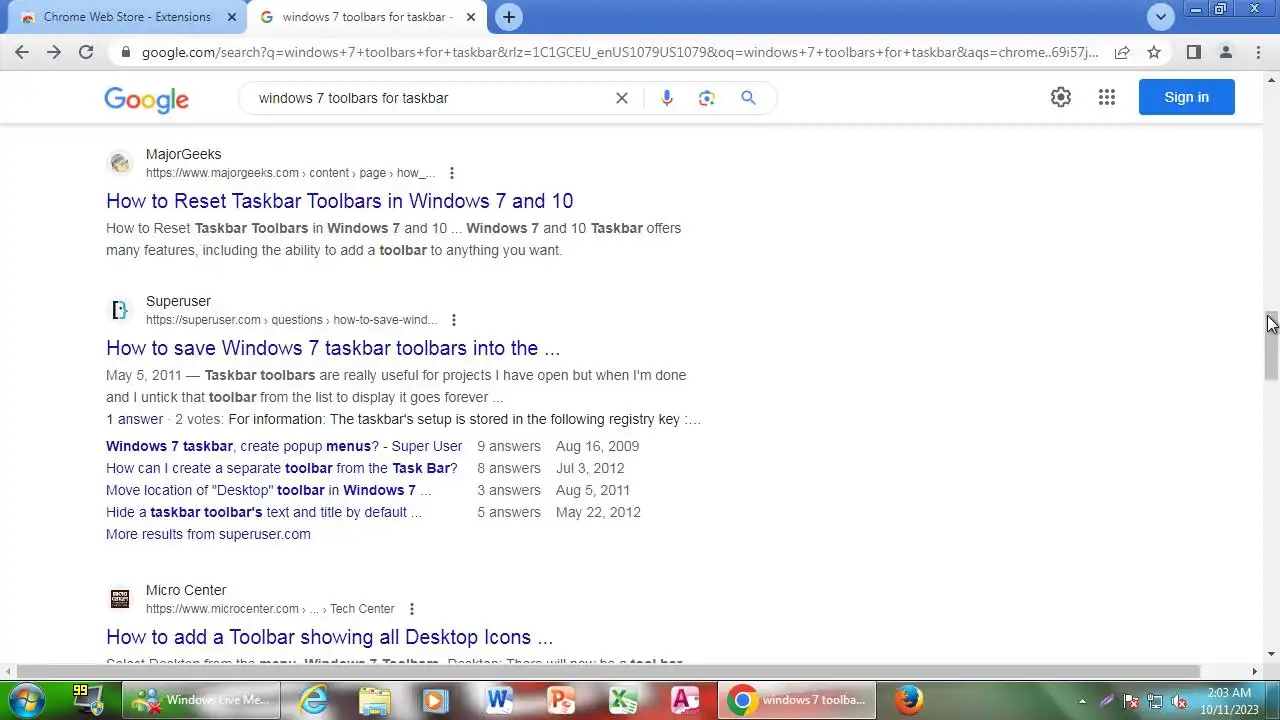Show hidden system tray icons
This screenshot has height=720, width=1280.
(1082, 701)
